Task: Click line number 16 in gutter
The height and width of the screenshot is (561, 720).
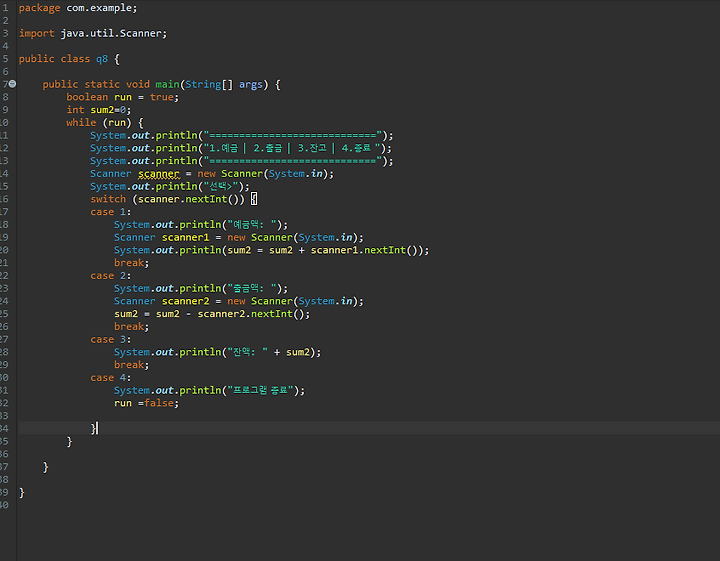Action: pos(4,199)
